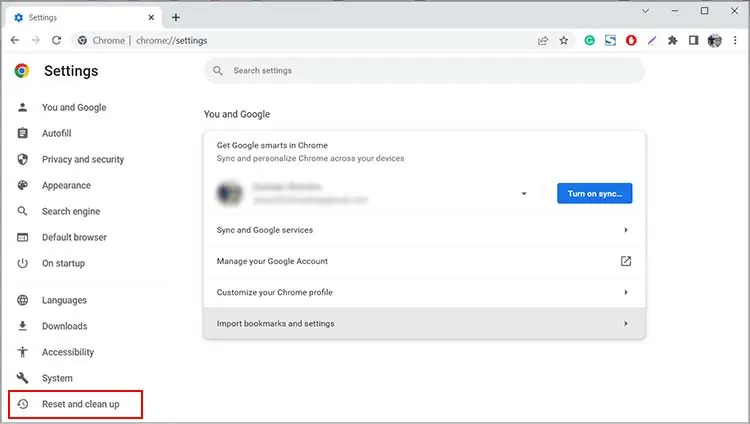Screen dimensions: 750x424
Task: Click the Accessibility figure icon
Action: click(22, 352)
